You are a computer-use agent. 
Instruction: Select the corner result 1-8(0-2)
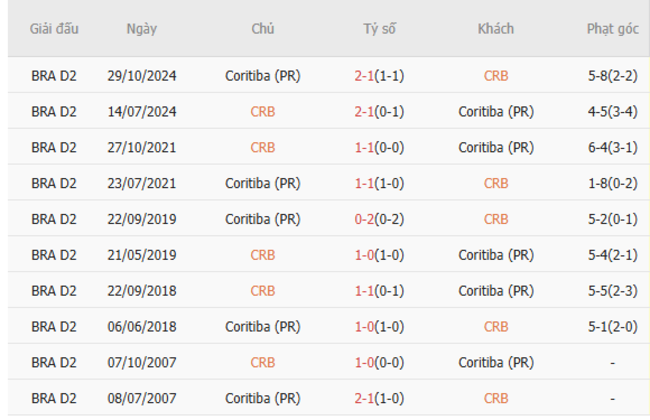(612, 183)
